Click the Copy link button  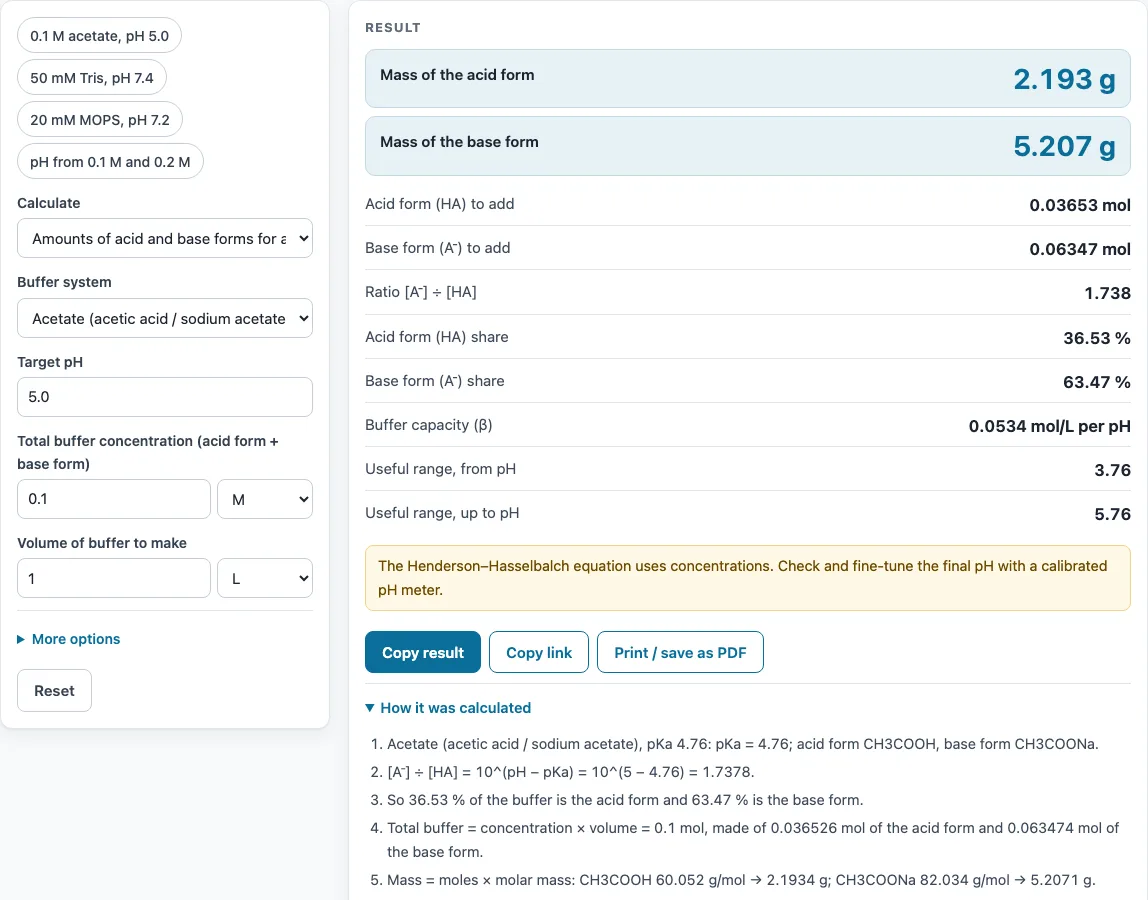(x=539, y=652)
